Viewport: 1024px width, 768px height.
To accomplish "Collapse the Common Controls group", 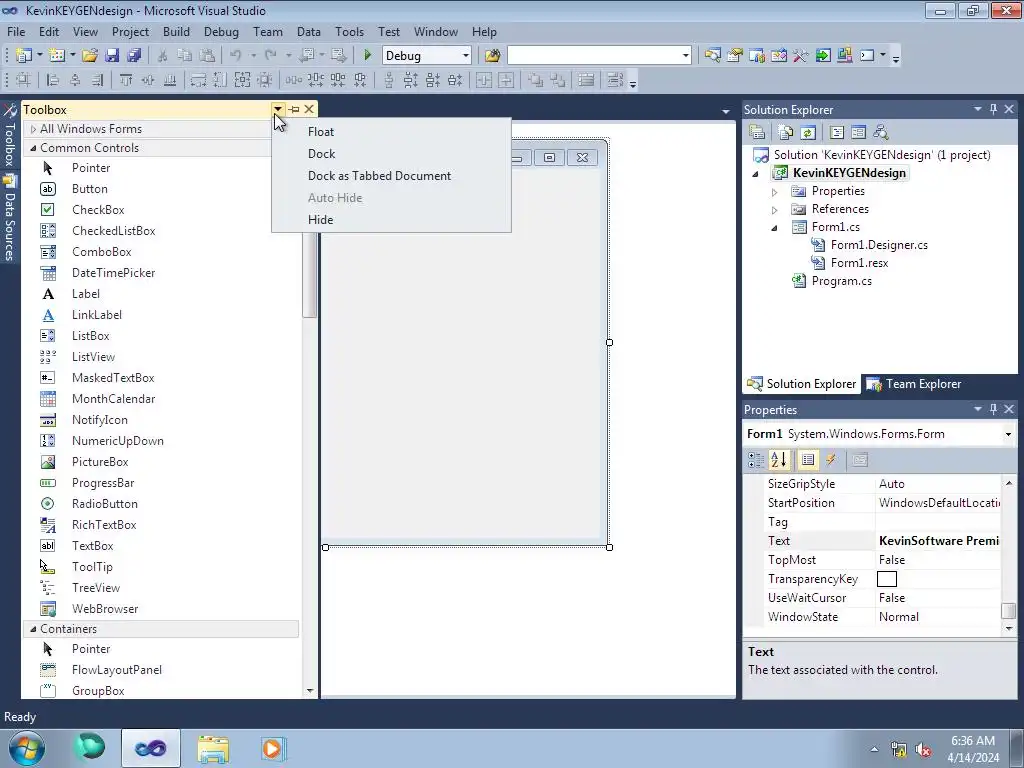I will pyautogui.click(x=33, y=148).
